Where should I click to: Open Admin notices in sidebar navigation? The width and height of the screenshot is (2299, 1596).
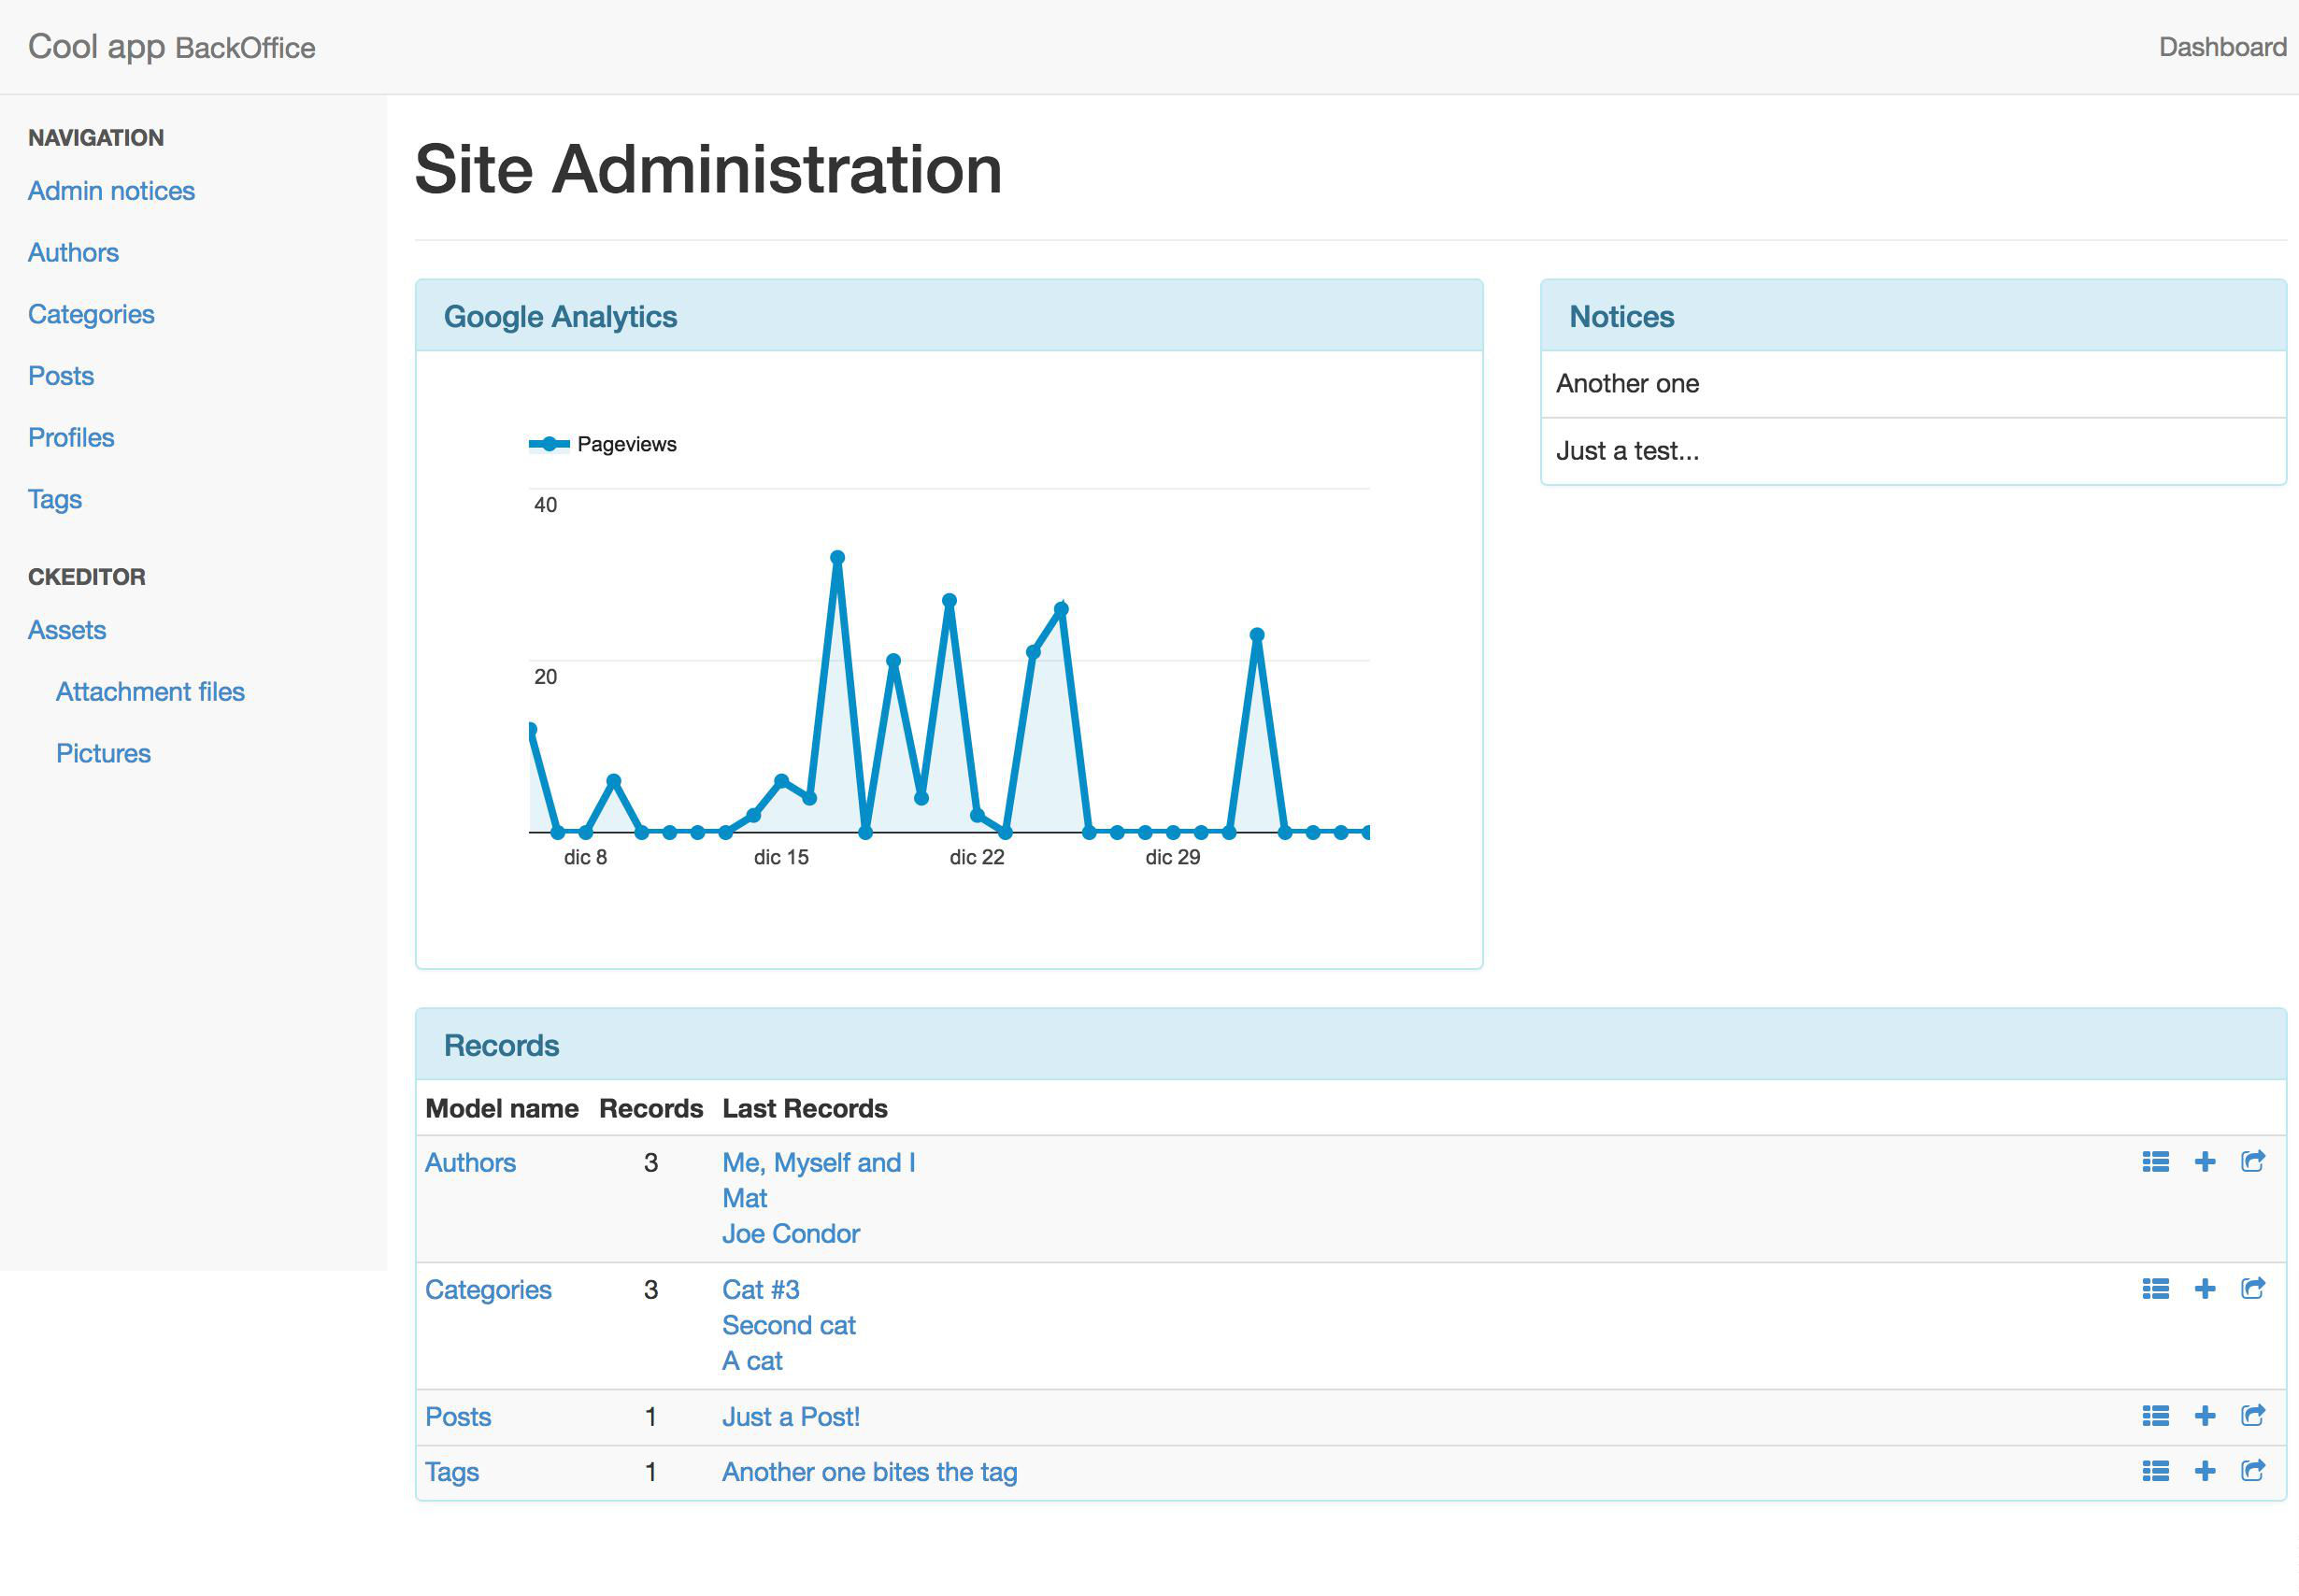111,191
